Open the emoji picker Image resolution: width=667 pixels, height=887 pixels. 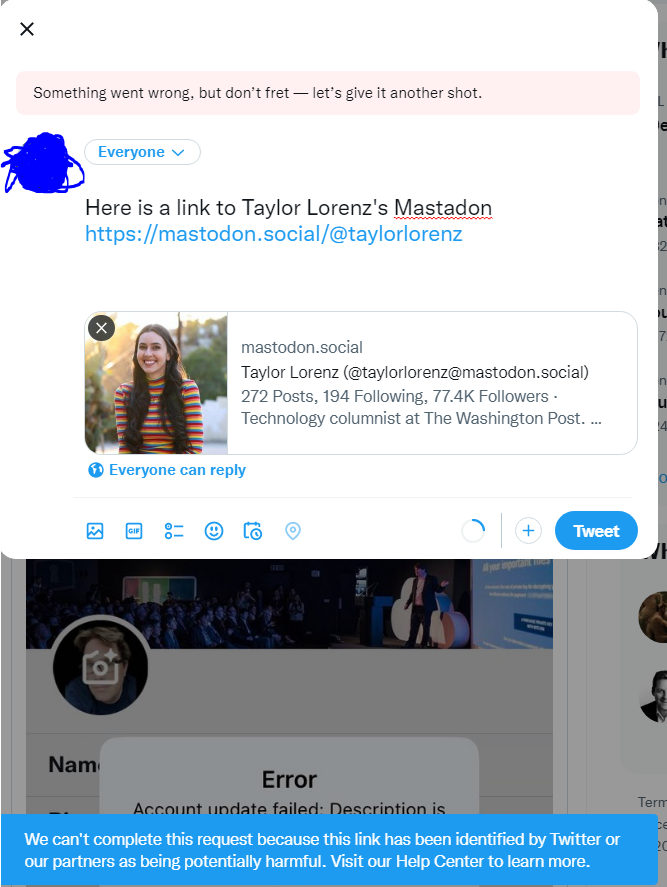(x=214, y=531)
